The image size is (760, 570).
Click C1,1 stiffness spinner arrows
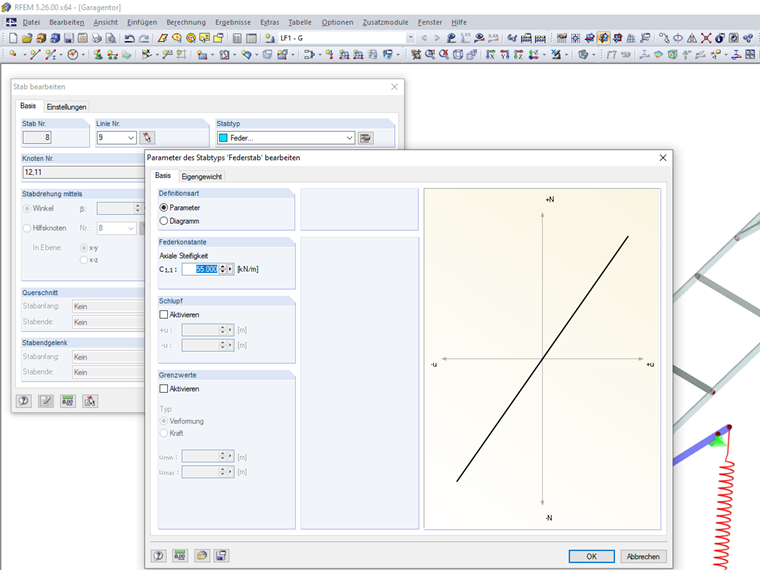(x=222, y=269)
